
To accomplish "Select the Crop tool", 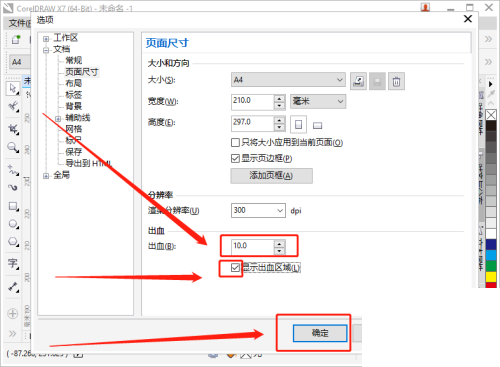I will click(13, 129).
